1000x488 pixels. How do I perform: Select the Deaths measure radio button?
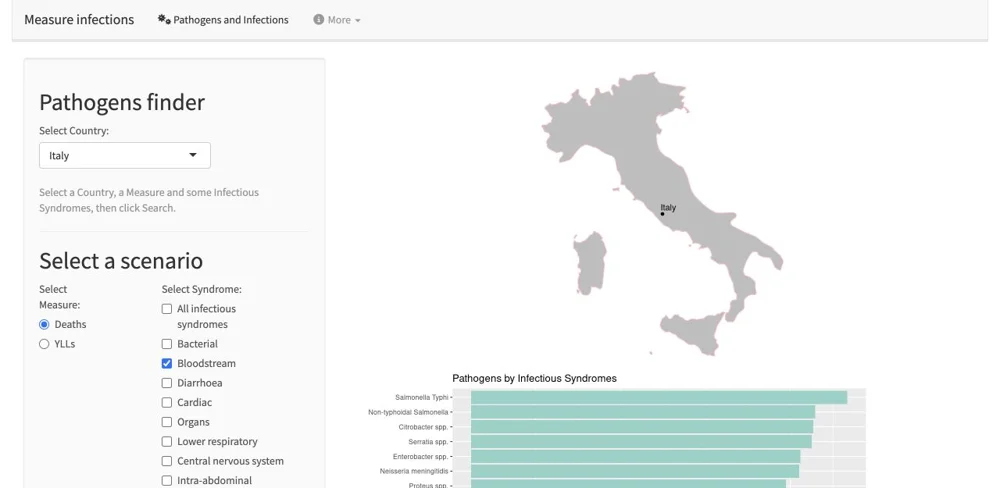point(44,324)
